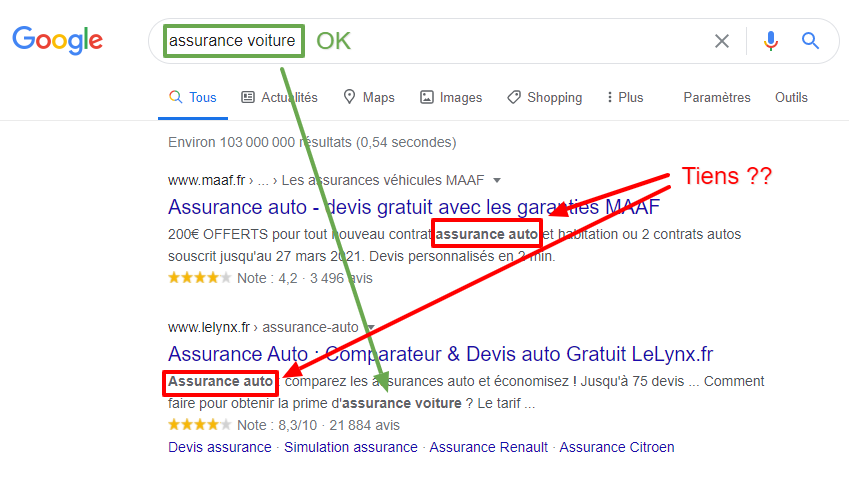Screen dimensions: 849x486
Task: Click the "Note : 8,3/10 · 21 884 avis" rating
Action: (x=318, y=425)
